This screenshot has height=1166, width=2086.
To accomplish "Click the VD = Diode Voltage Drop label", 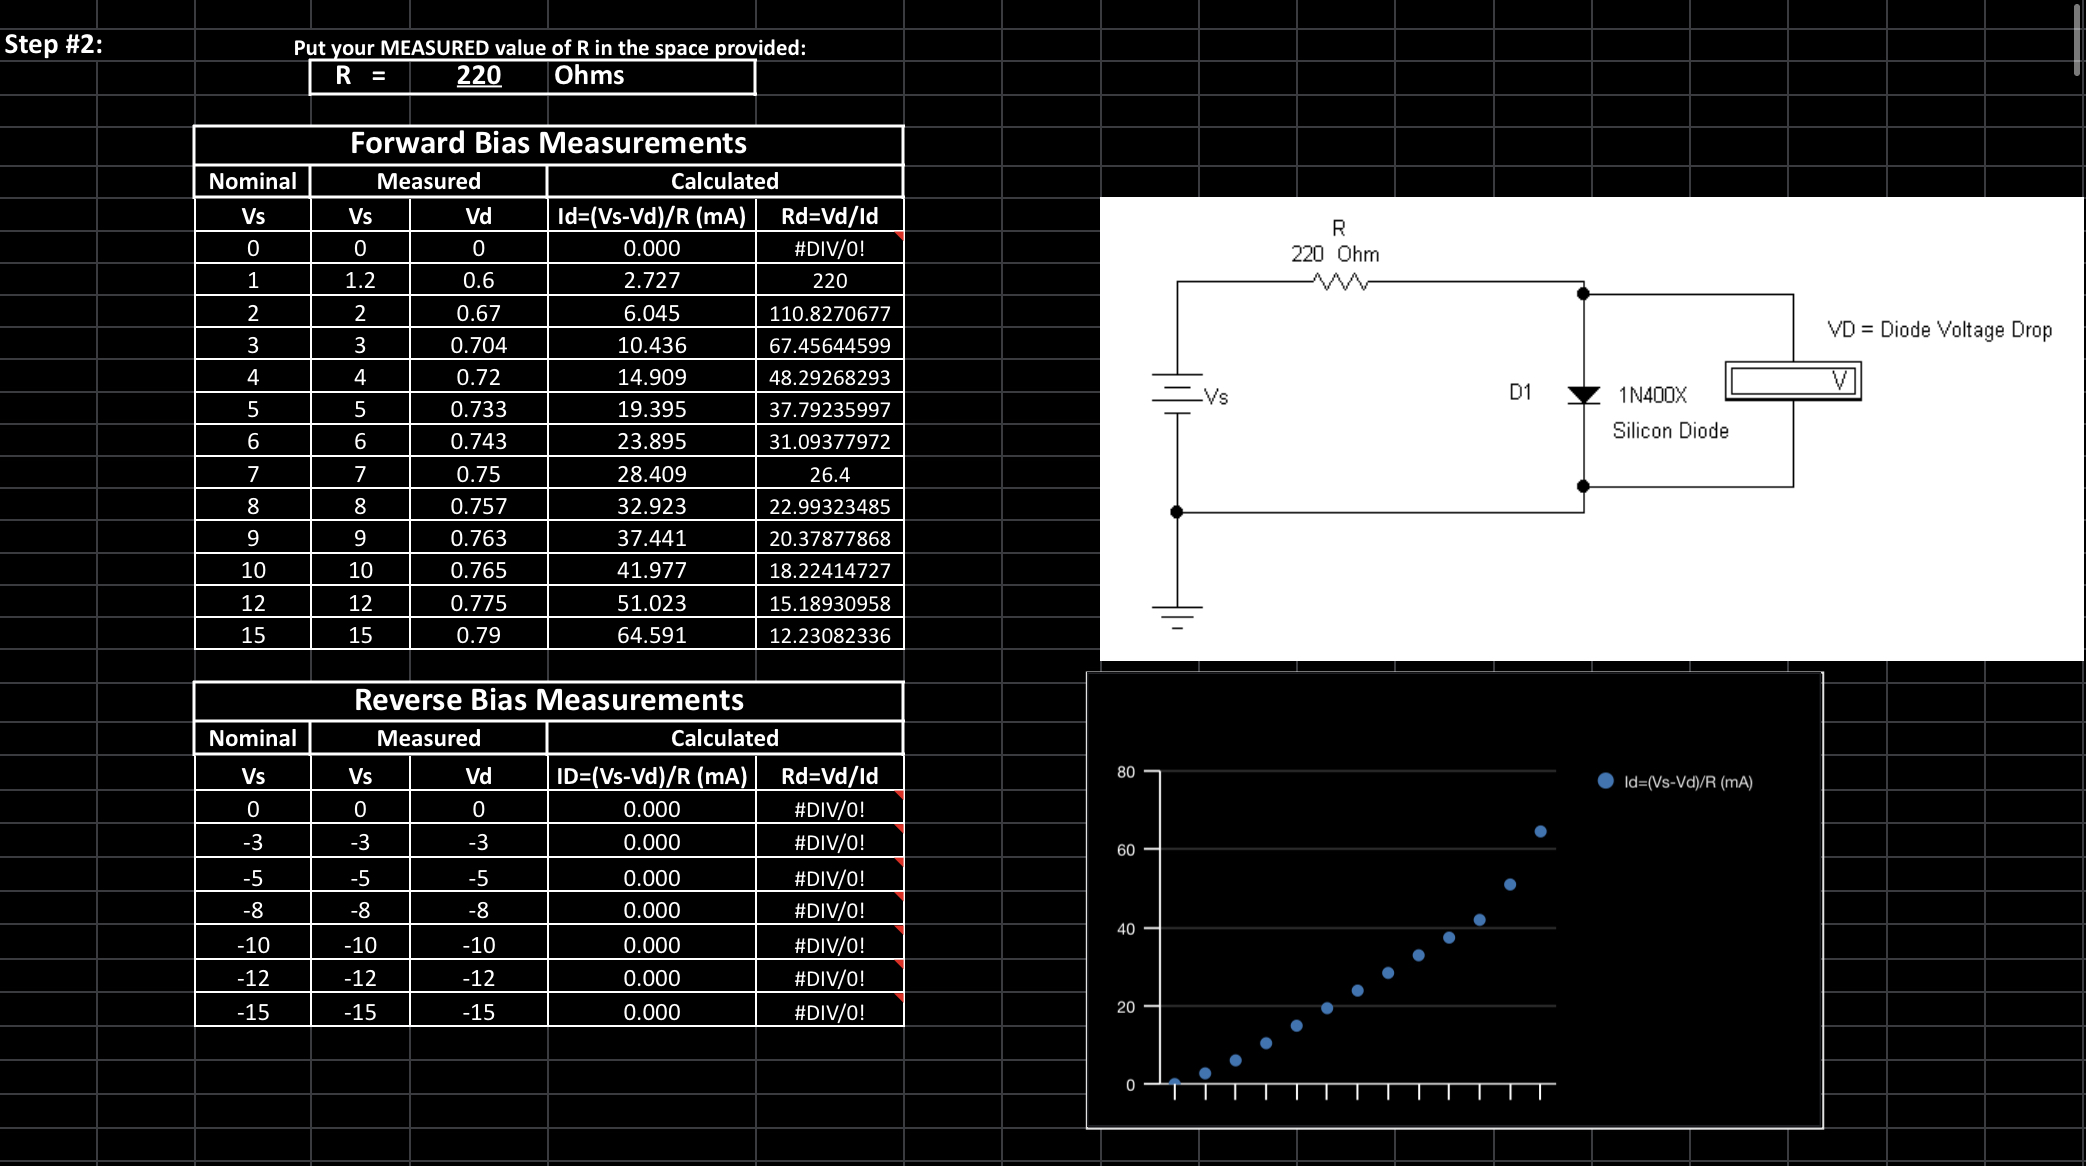I will (x=1939, y=330).
